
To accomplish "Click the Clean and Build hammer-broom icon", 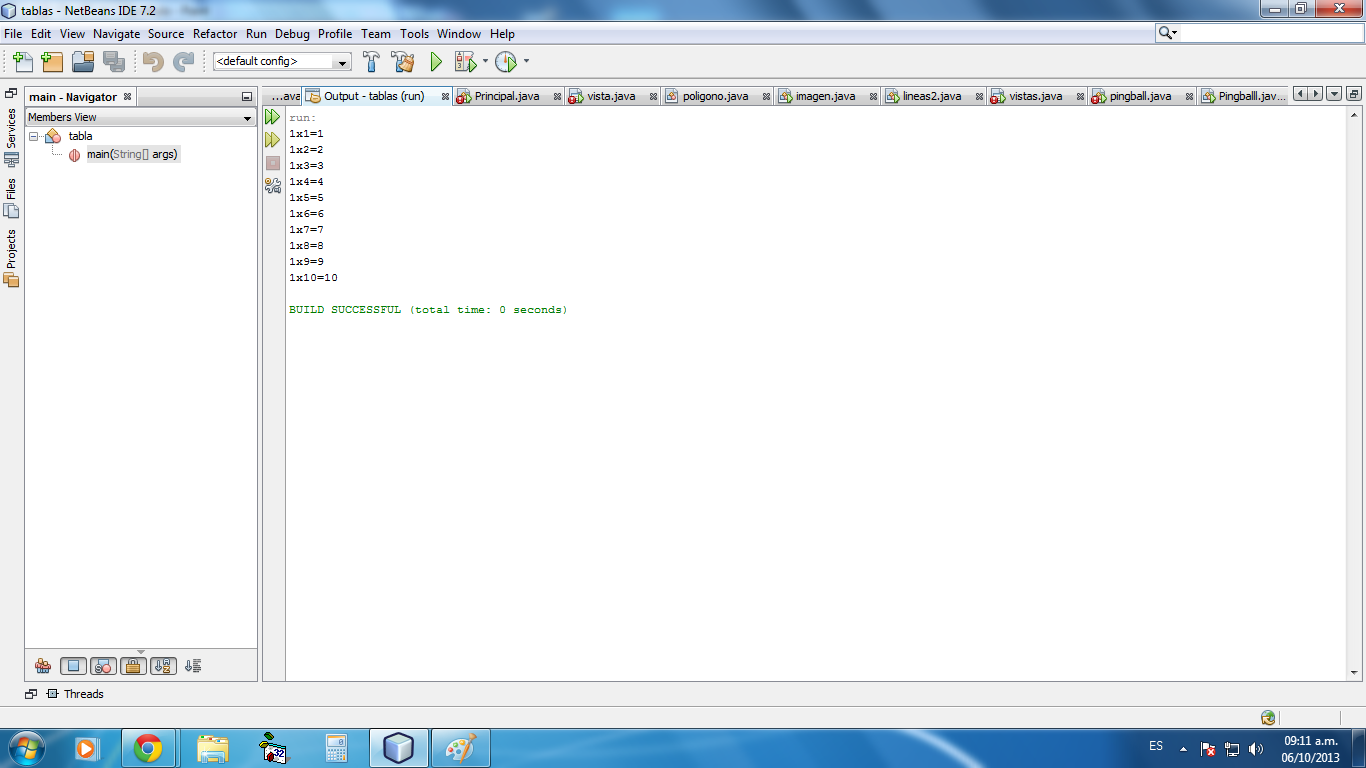I will 402,61.
